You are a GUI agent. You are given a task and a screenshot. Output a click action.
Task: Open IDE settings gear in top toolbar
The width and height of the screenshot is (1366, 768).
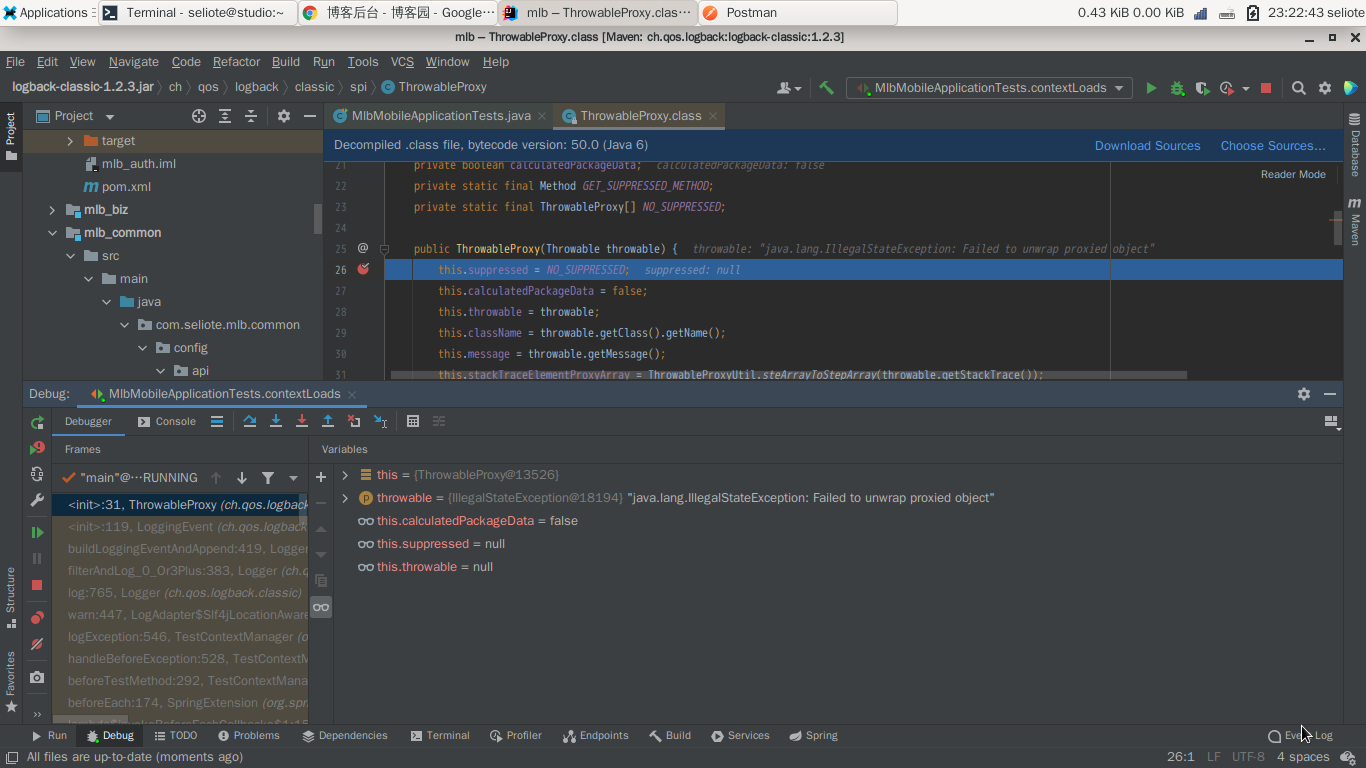[x=1325, y=88]
